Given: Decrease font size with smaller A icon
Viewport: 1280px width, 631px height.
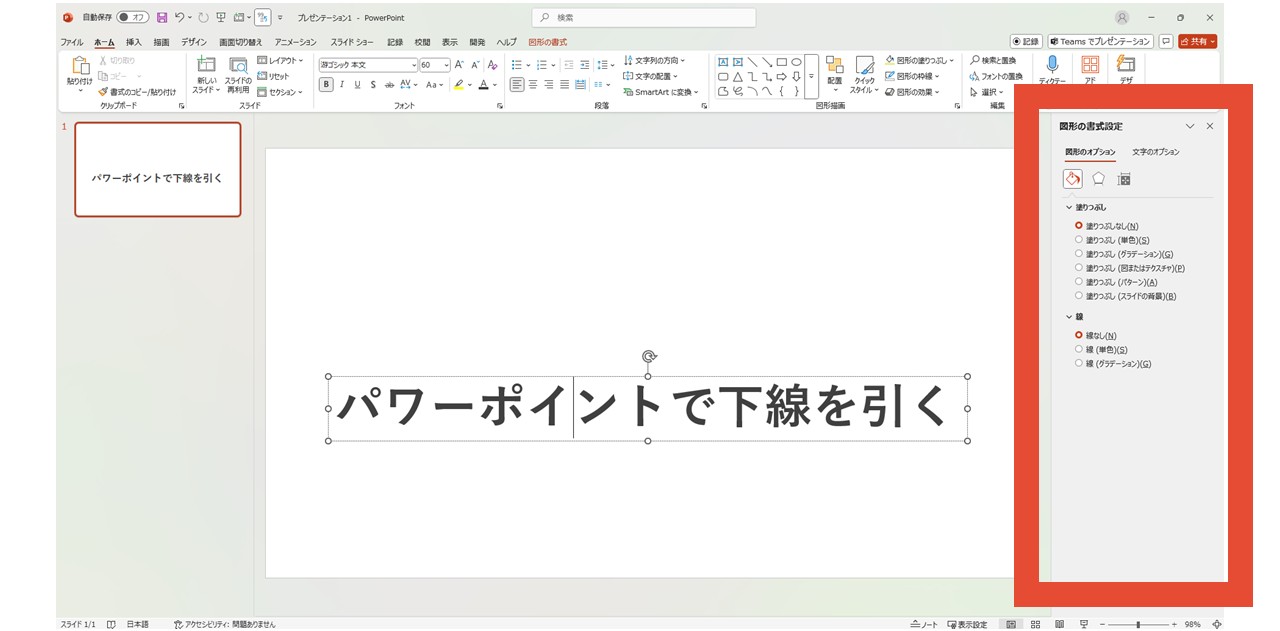Looking at the screenshot, I should click(475, 65).
